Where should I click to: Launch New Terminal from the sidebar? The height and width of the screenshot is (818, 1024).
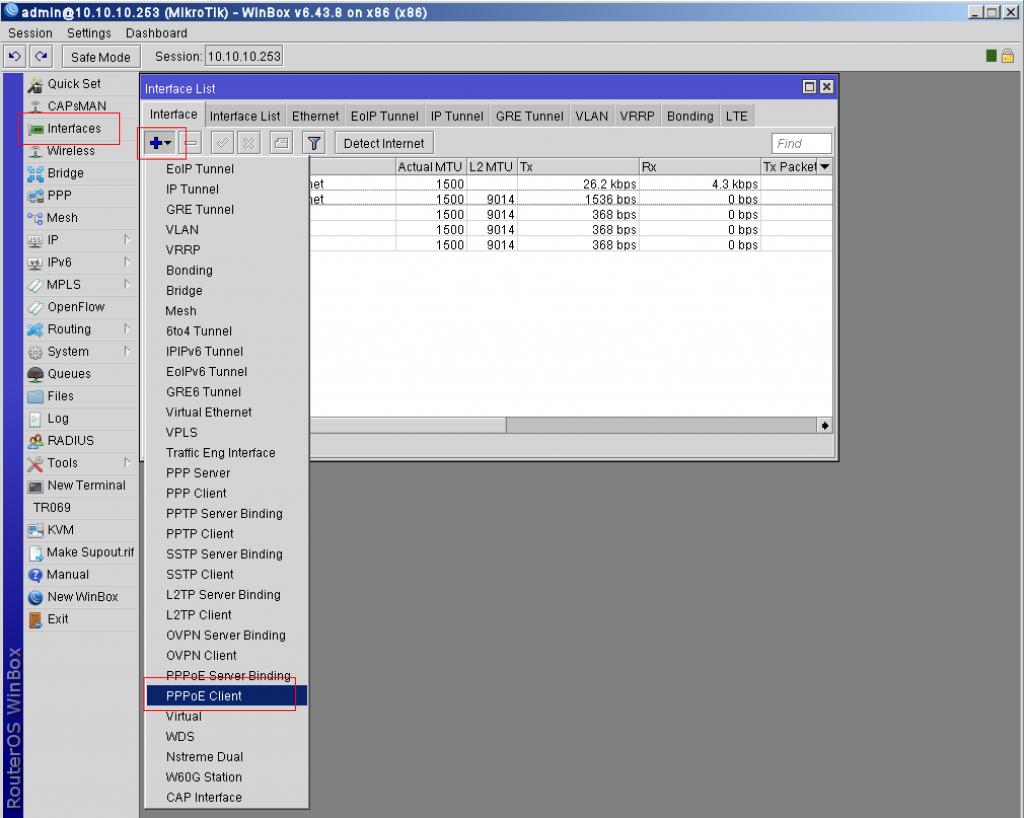86,485
